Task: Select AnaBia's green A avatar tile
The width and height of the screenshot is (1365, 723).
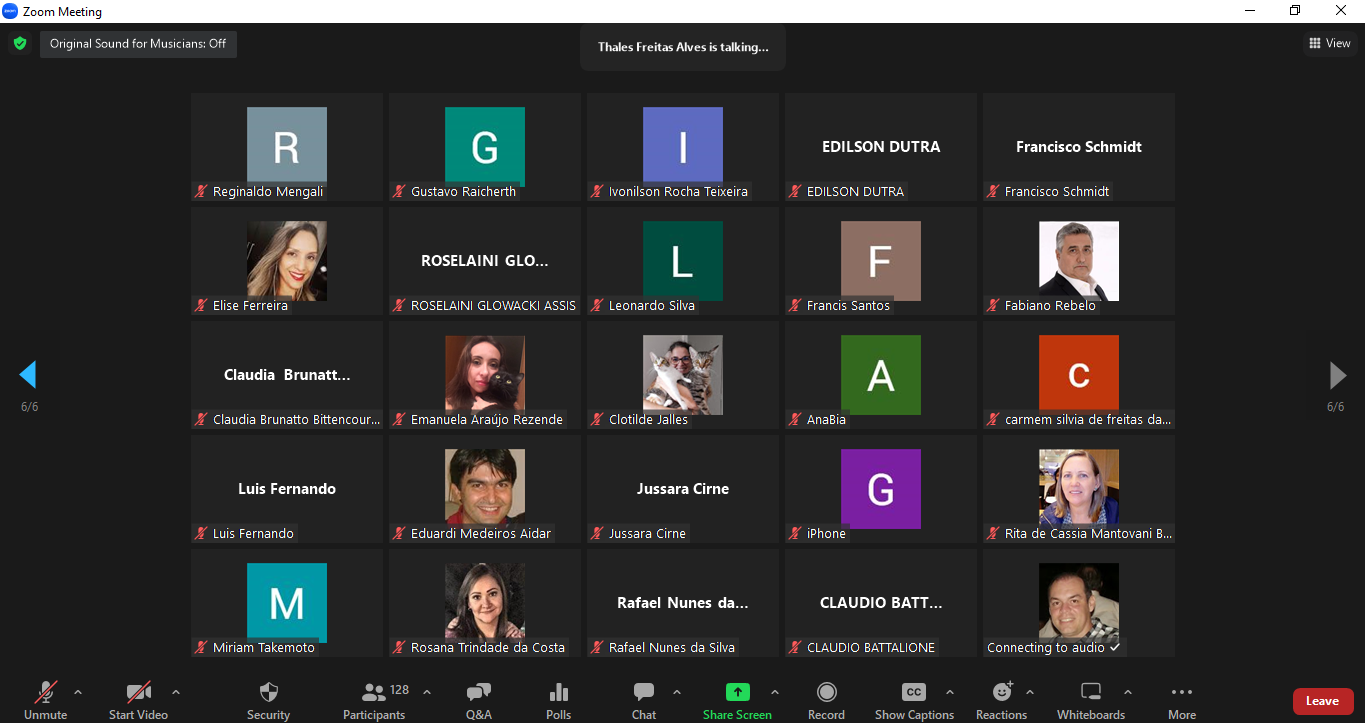Action: (x=881, y=375)
